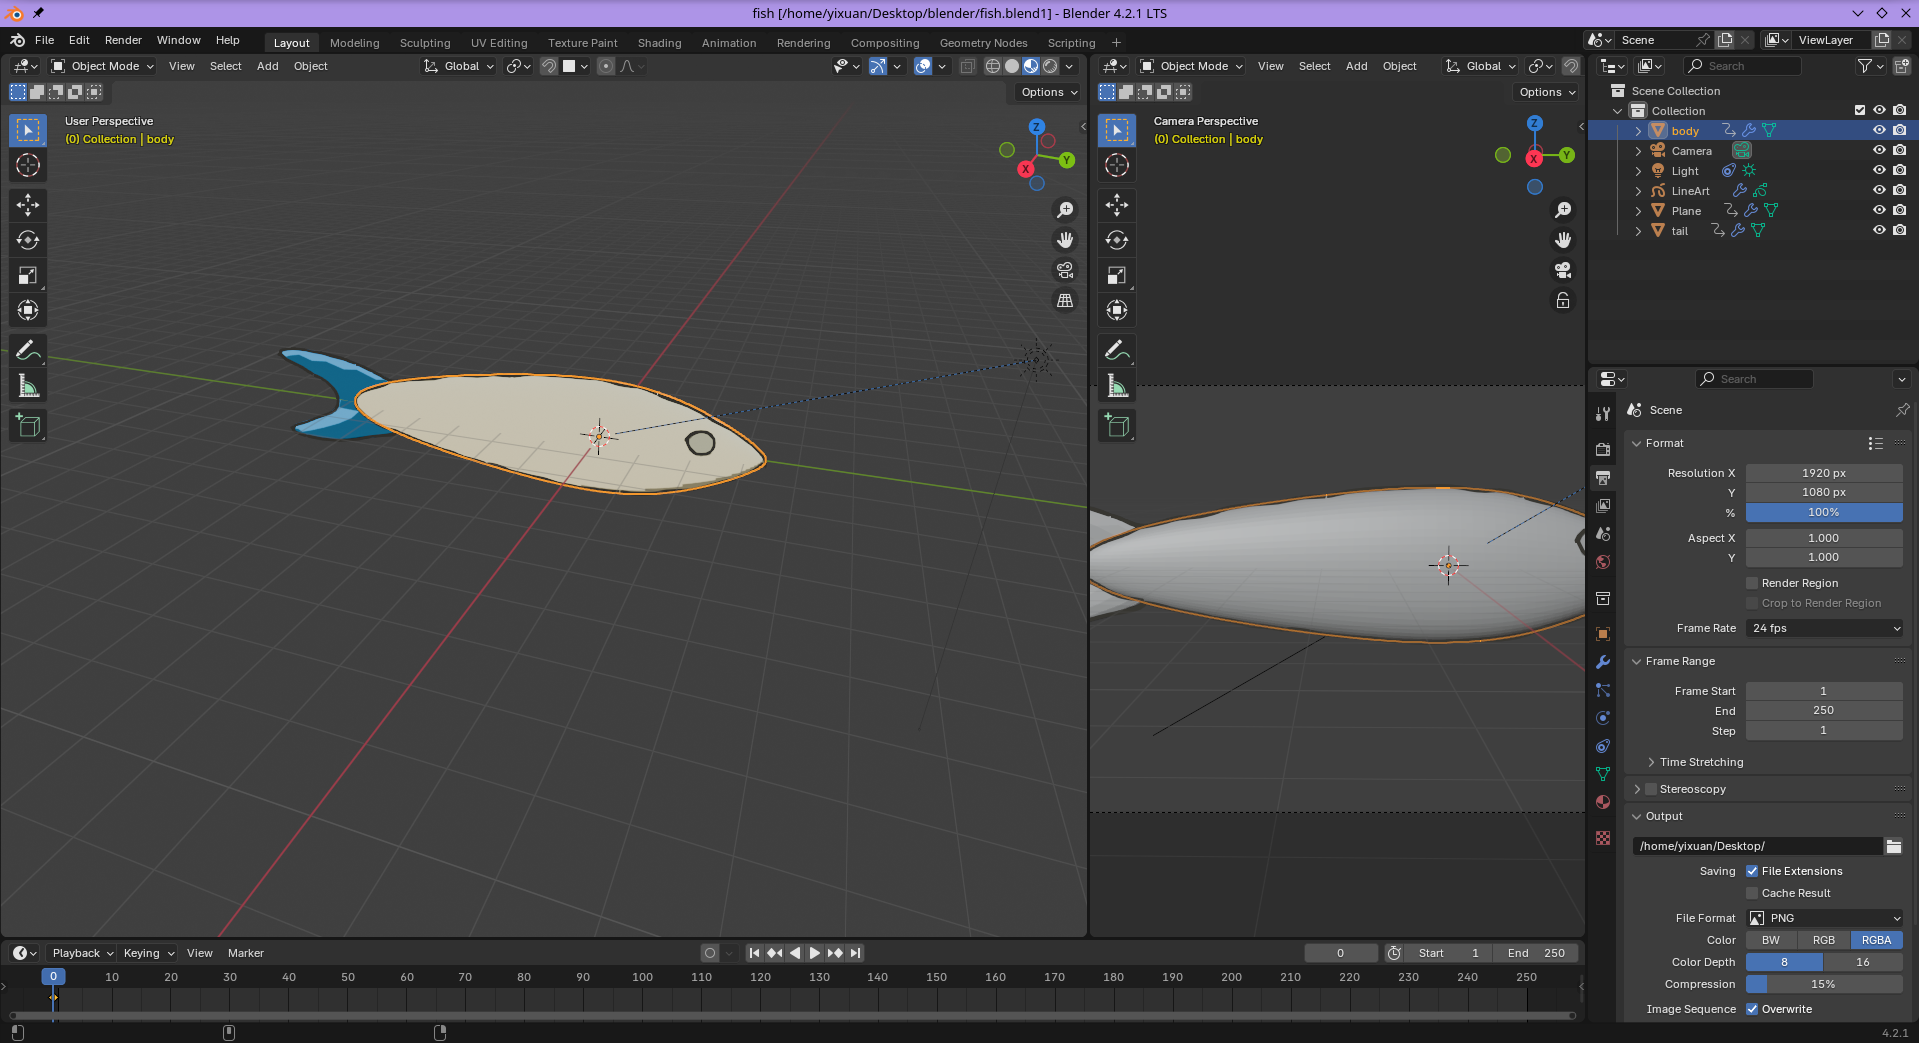The width and height of the screenshot is (1919, 1043).
Task: Open the output folder browser
Action: pyautogui.click(x=1894, y=846)
